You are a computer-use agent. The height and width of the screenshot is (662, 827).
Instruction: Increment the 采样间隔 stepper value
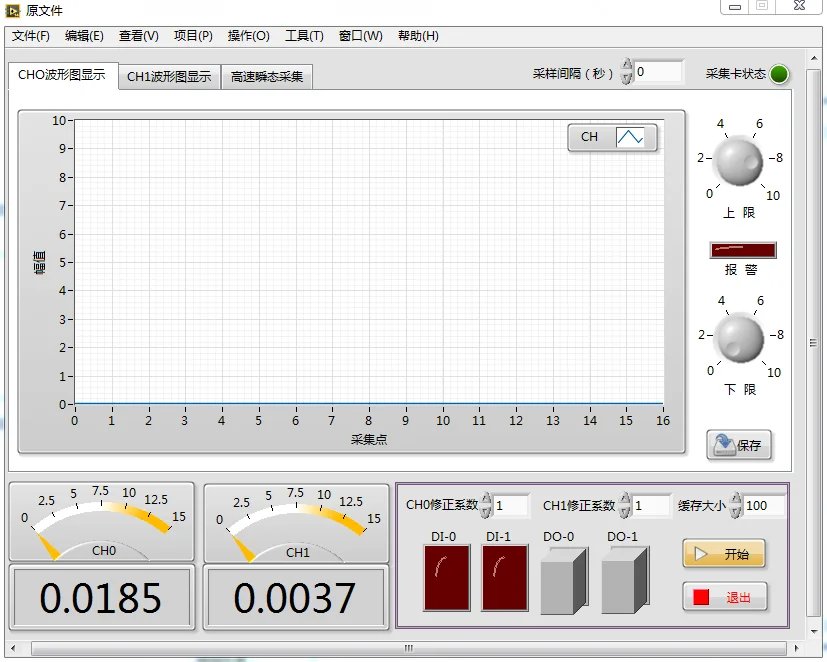[x=626, y=65]
